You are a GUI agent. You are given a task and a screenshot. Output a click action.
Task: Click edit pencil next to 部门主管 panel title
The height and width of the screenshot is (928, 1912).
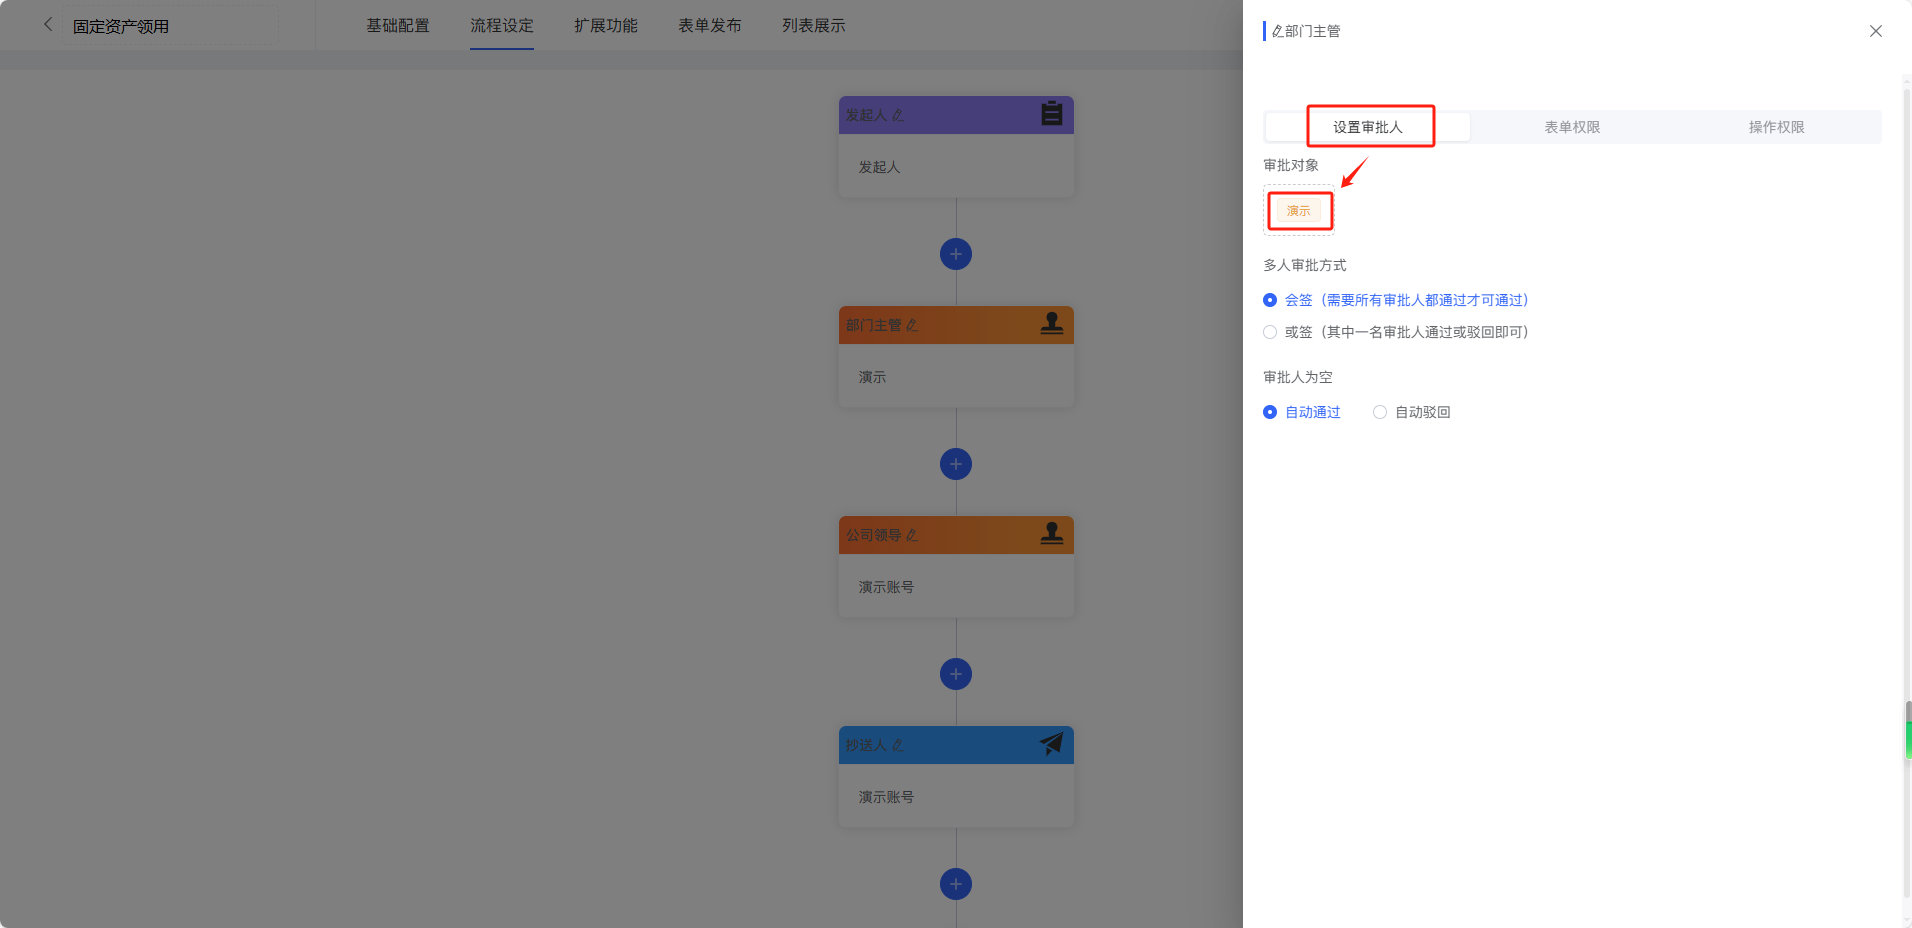(1277, 32)
